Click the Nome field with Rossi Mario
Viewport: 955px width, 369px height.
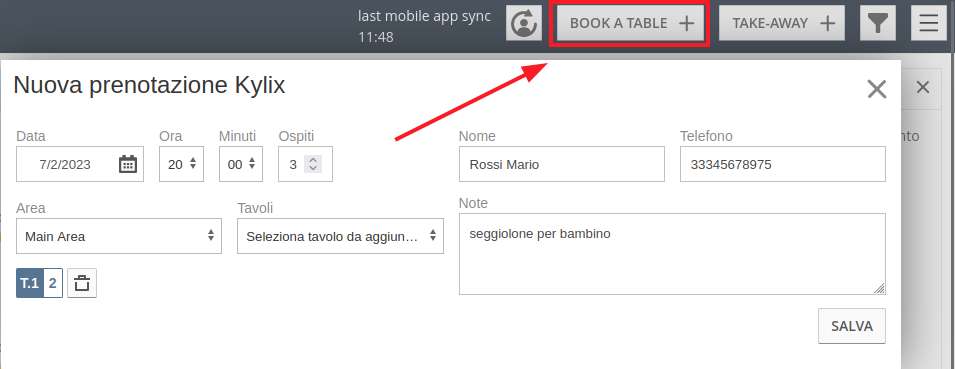[x=562, y=164]
